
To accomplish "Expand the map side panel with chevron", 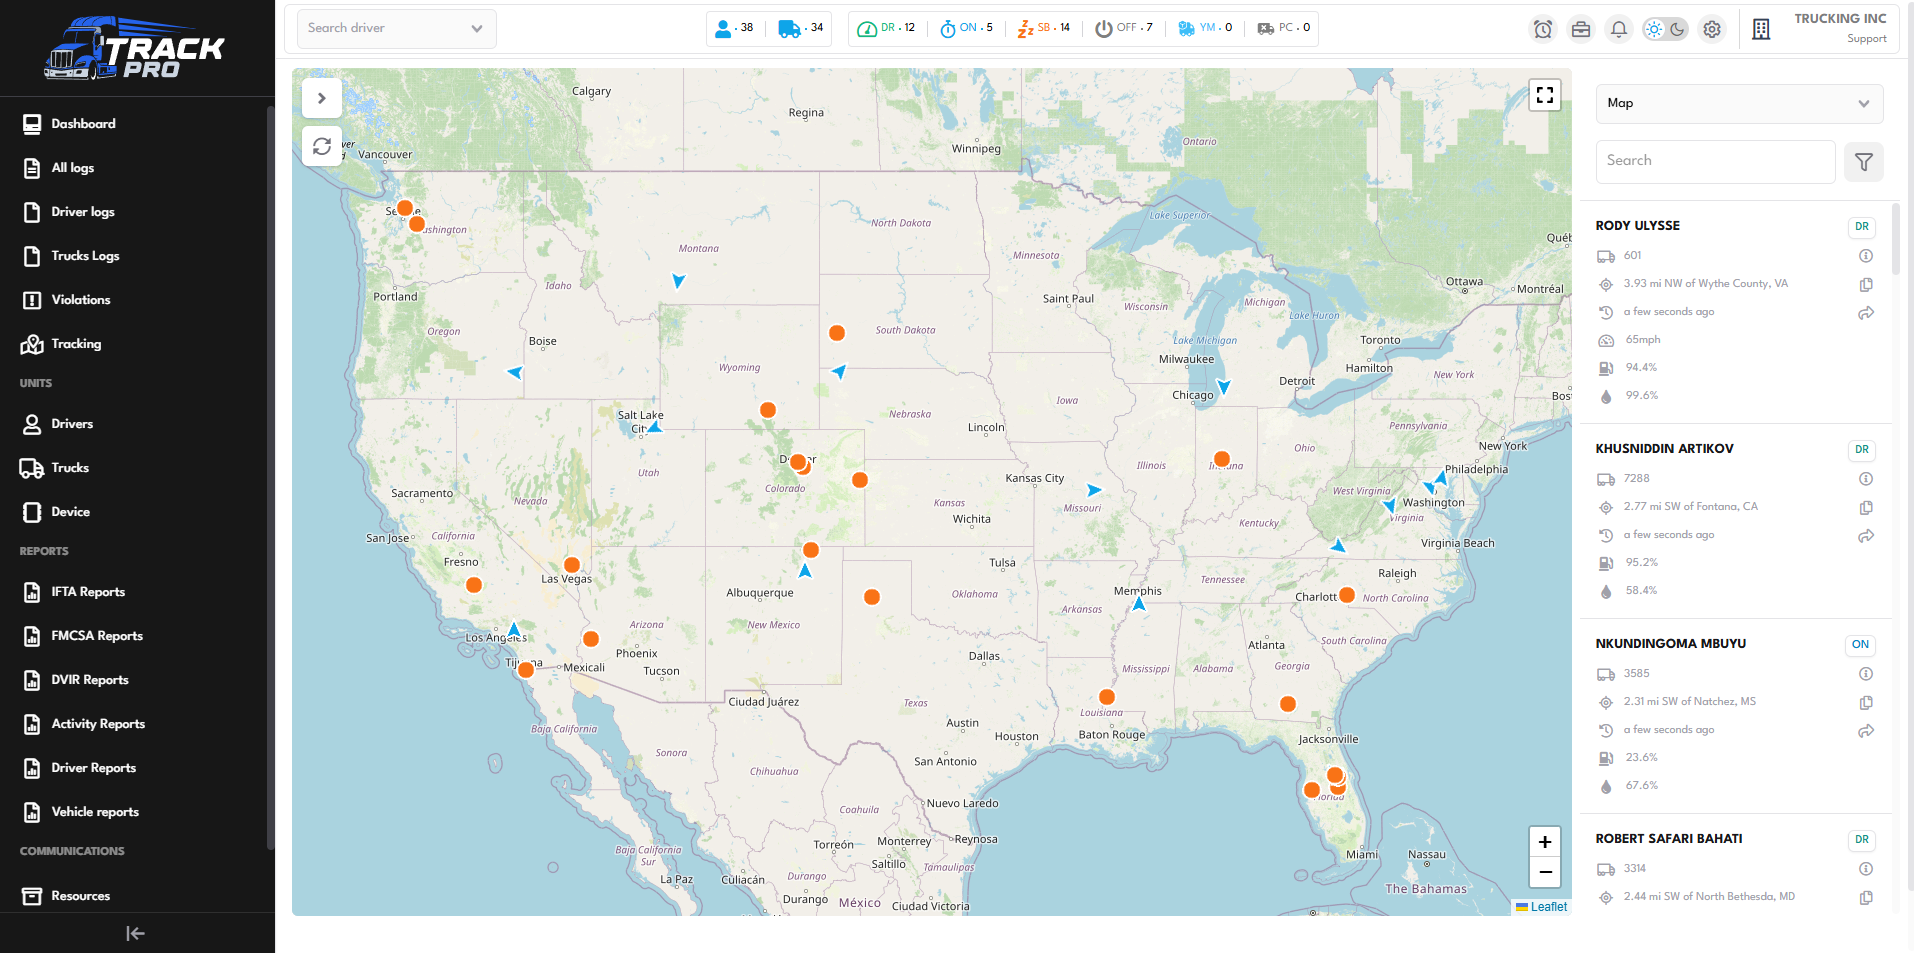I will [x=322, y=98].
